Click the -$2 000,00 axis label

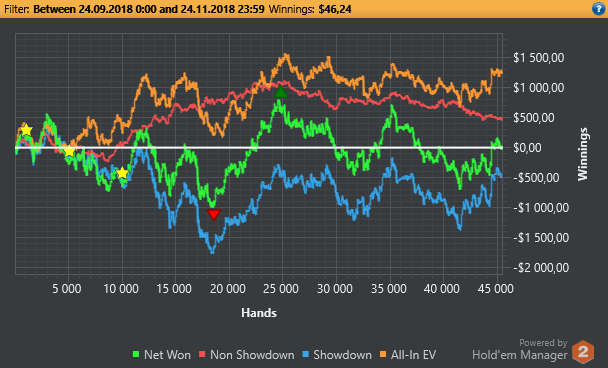pyautogui.click(x=541, y=267)
